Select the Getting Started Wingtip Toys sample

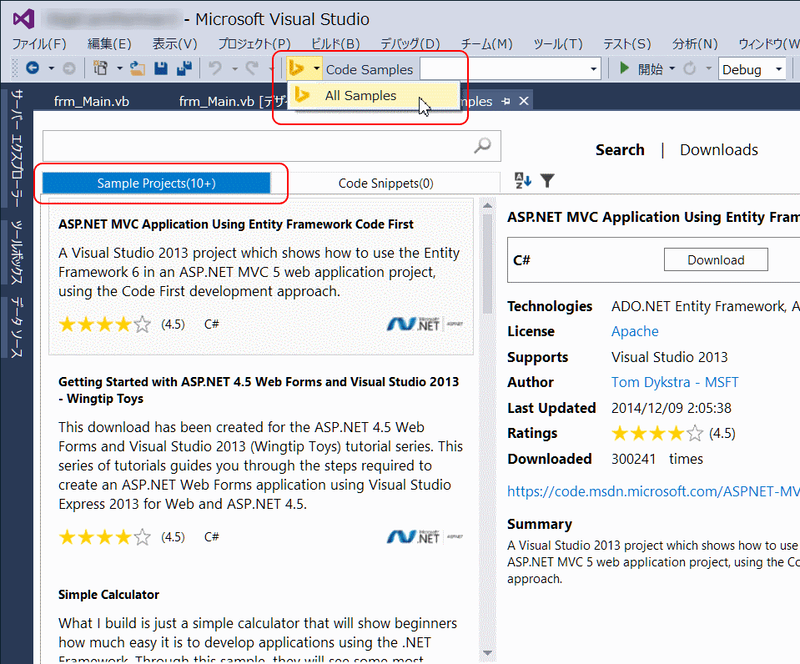(x=259, y=390)
